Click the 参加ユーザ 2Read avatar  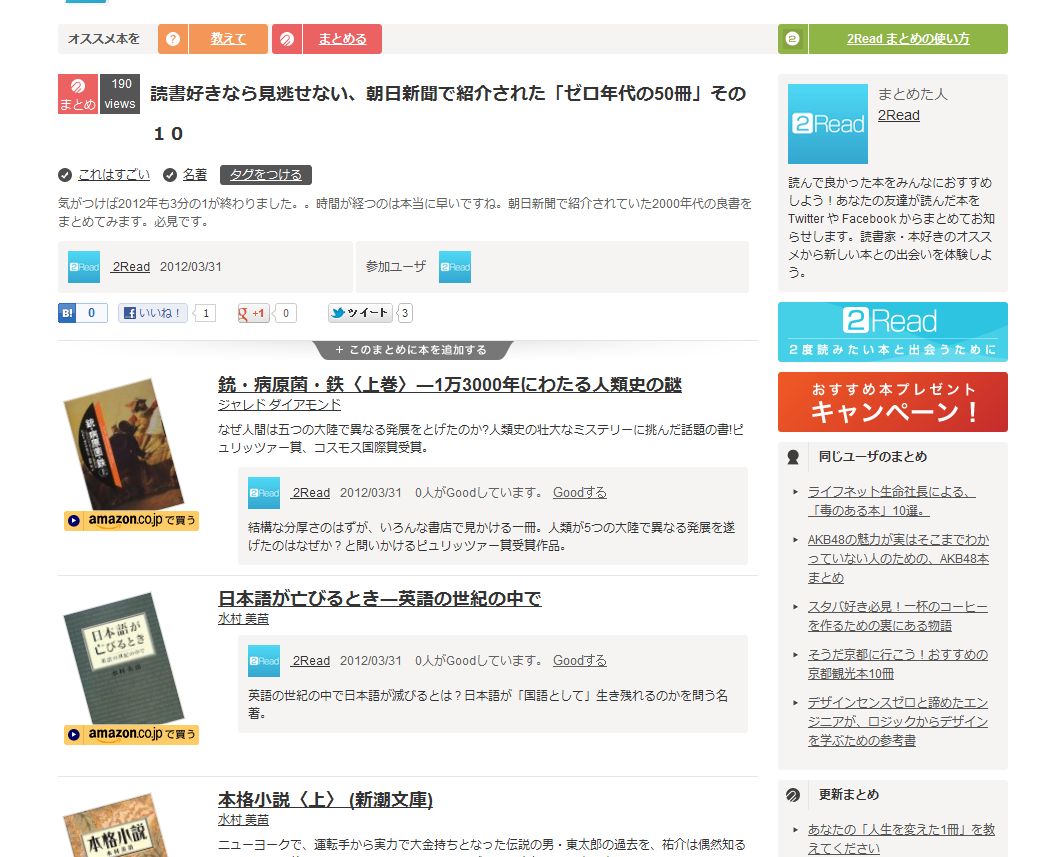(455, 267)
